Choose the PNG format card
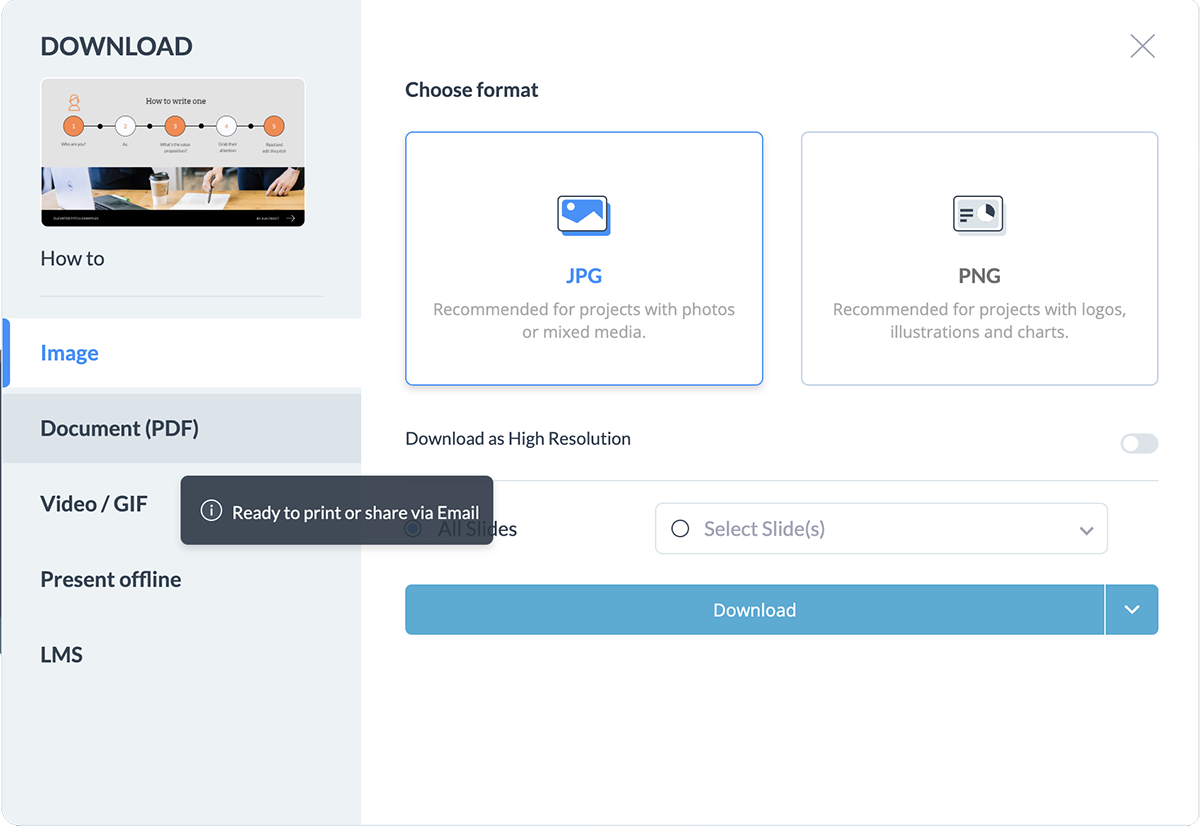Viewport: 1200px width, 826px height. pyautogui.click(x=978, y=258)
